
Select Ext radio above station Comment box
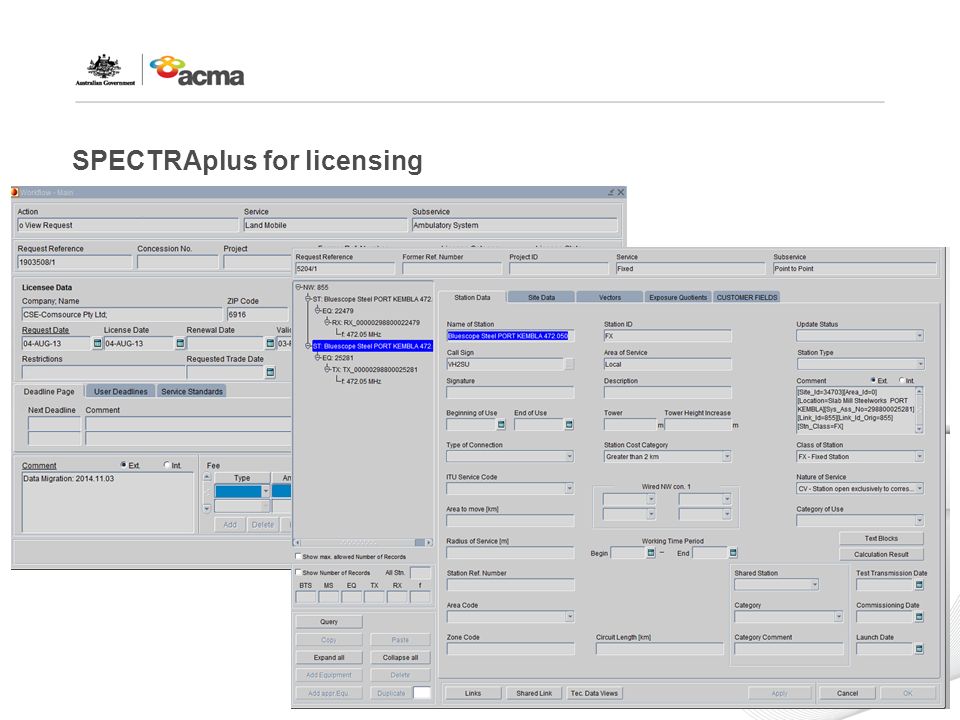[873, 380]
